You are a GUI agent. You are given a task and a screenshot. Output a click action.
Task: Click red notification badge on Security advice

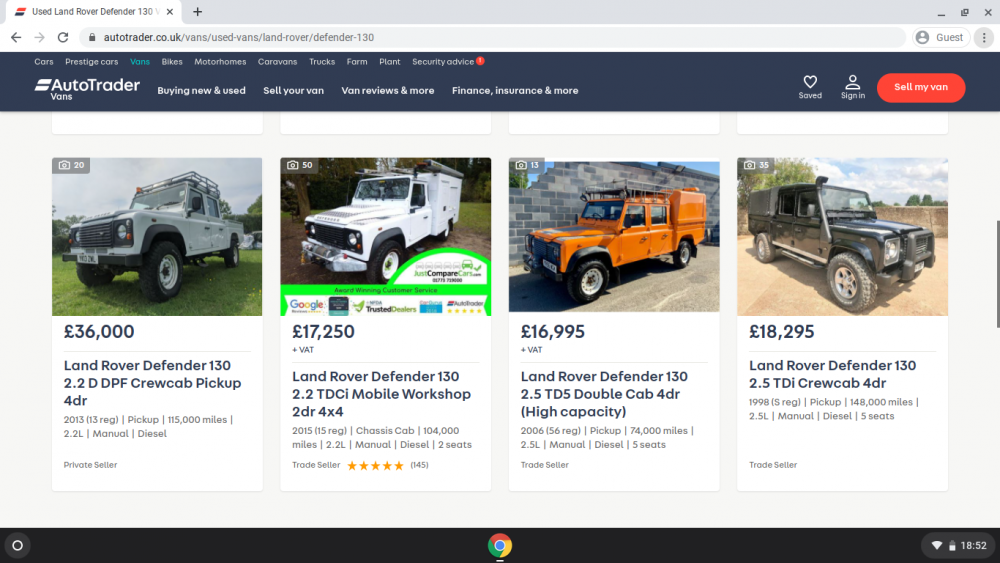[480, 61]
